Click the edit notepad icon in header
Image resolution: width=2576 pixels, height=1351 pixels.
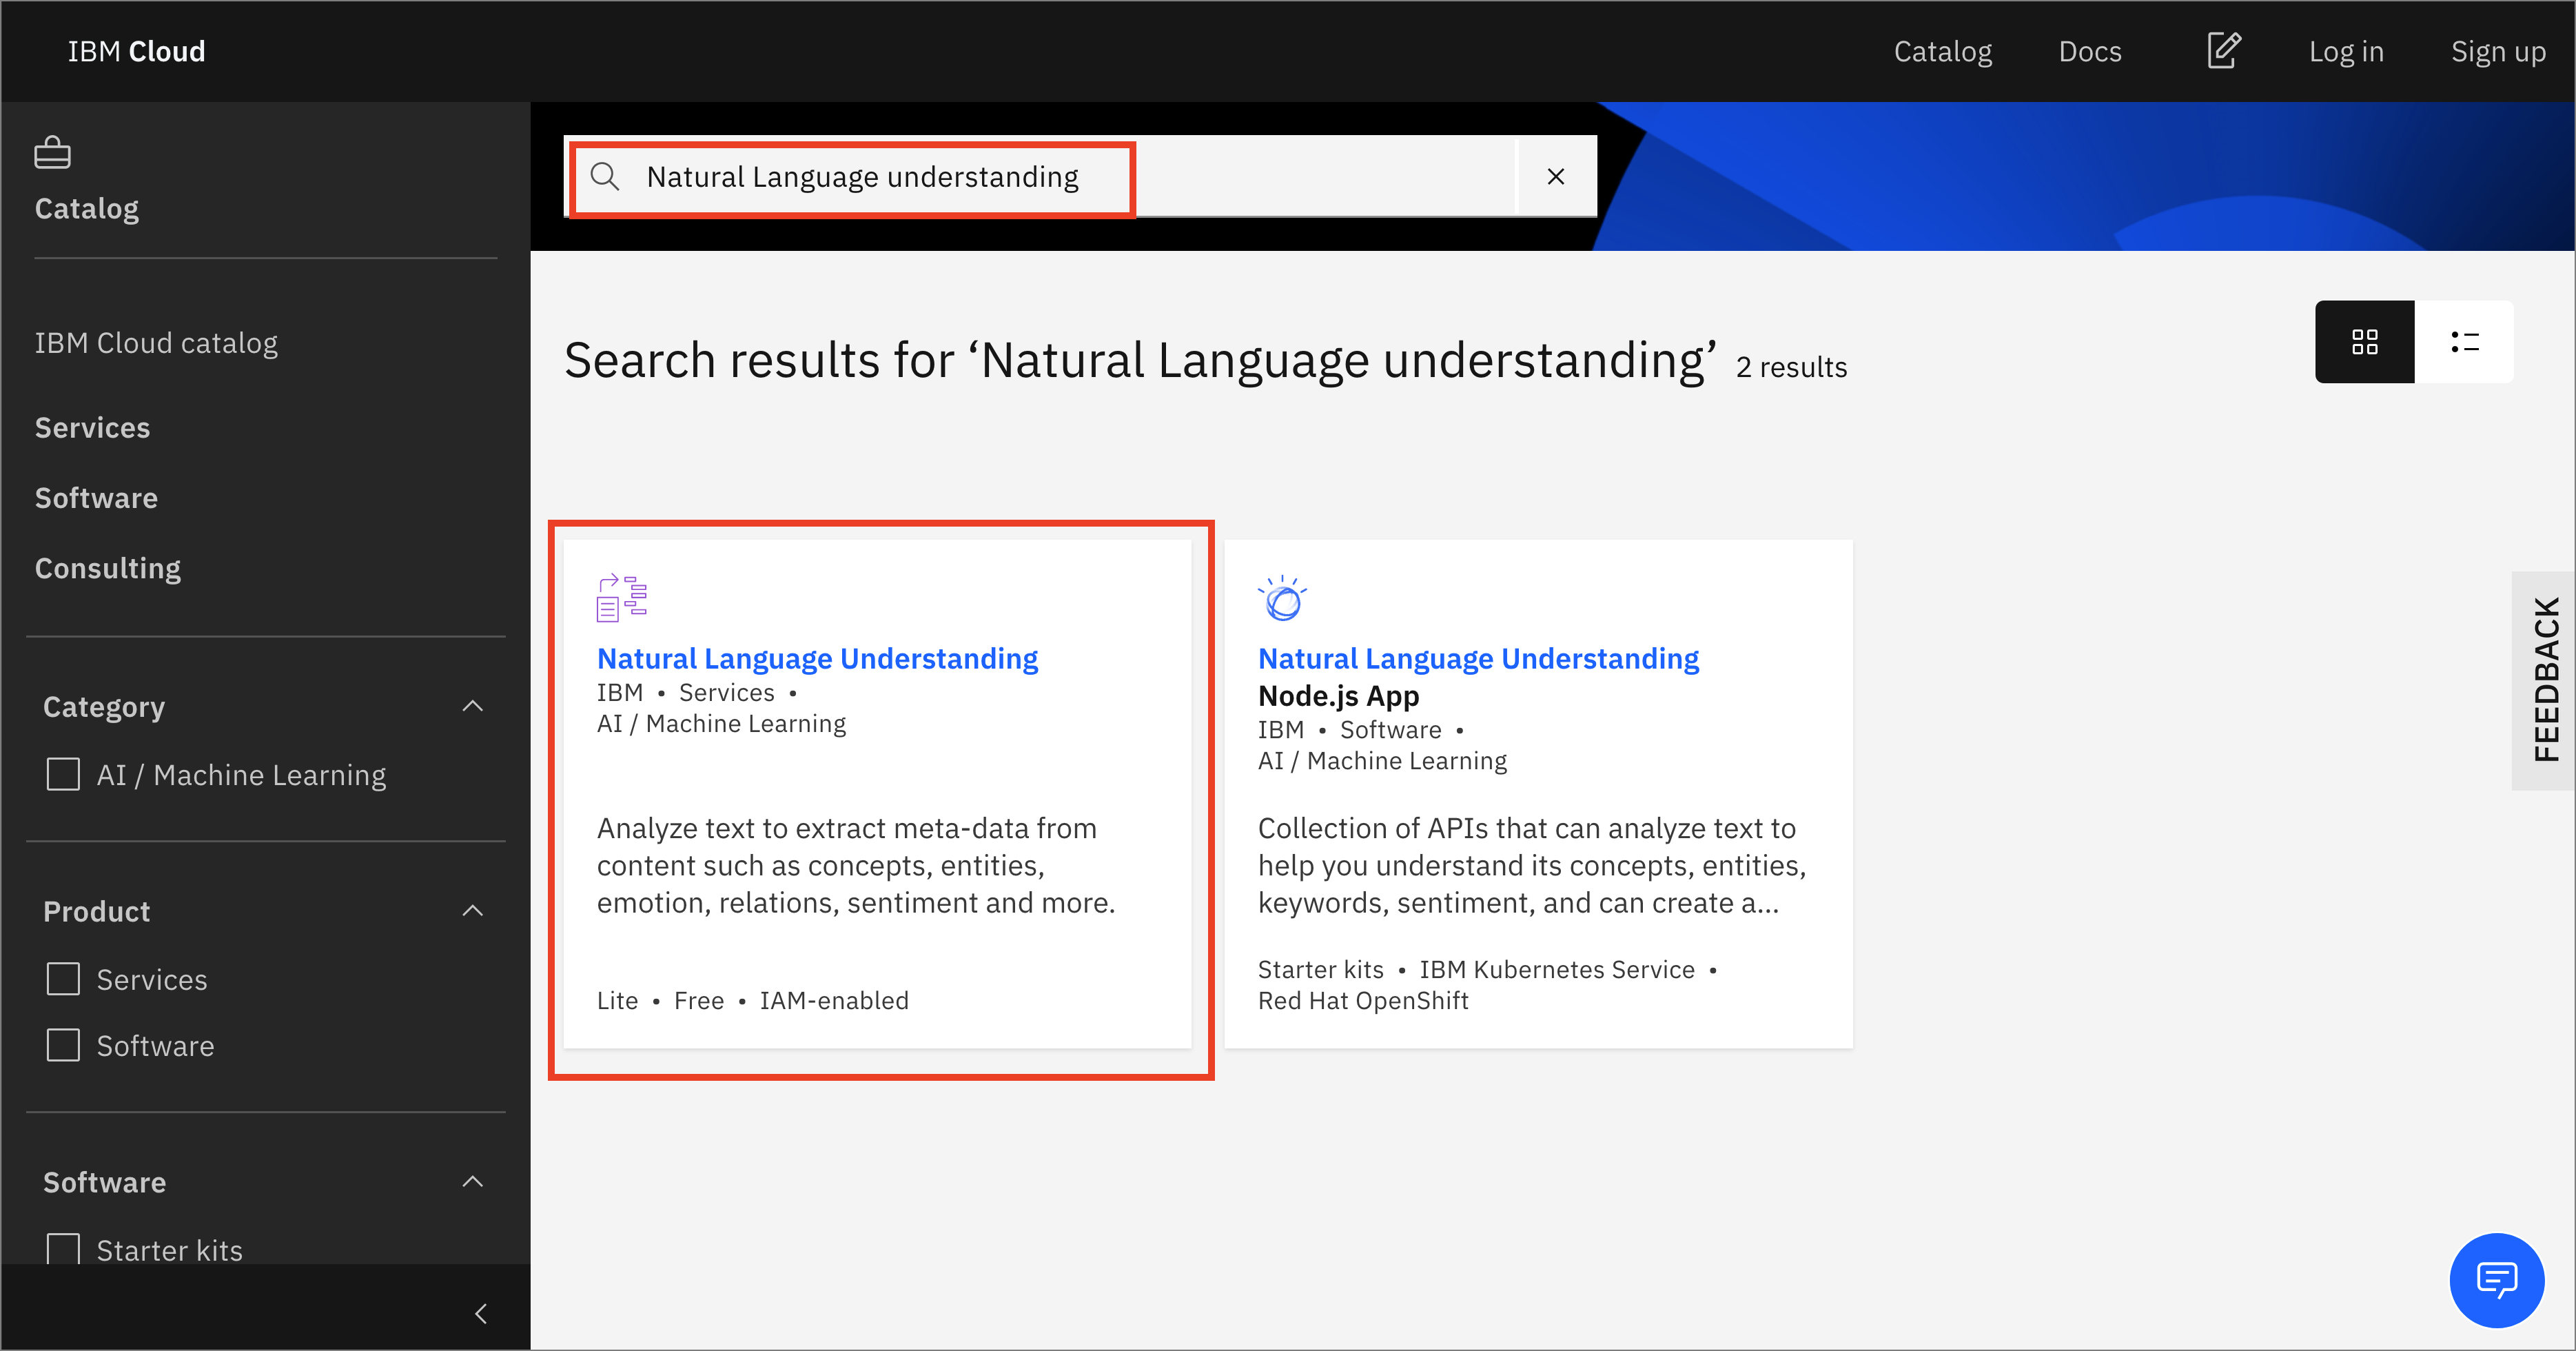point(2223,51)
